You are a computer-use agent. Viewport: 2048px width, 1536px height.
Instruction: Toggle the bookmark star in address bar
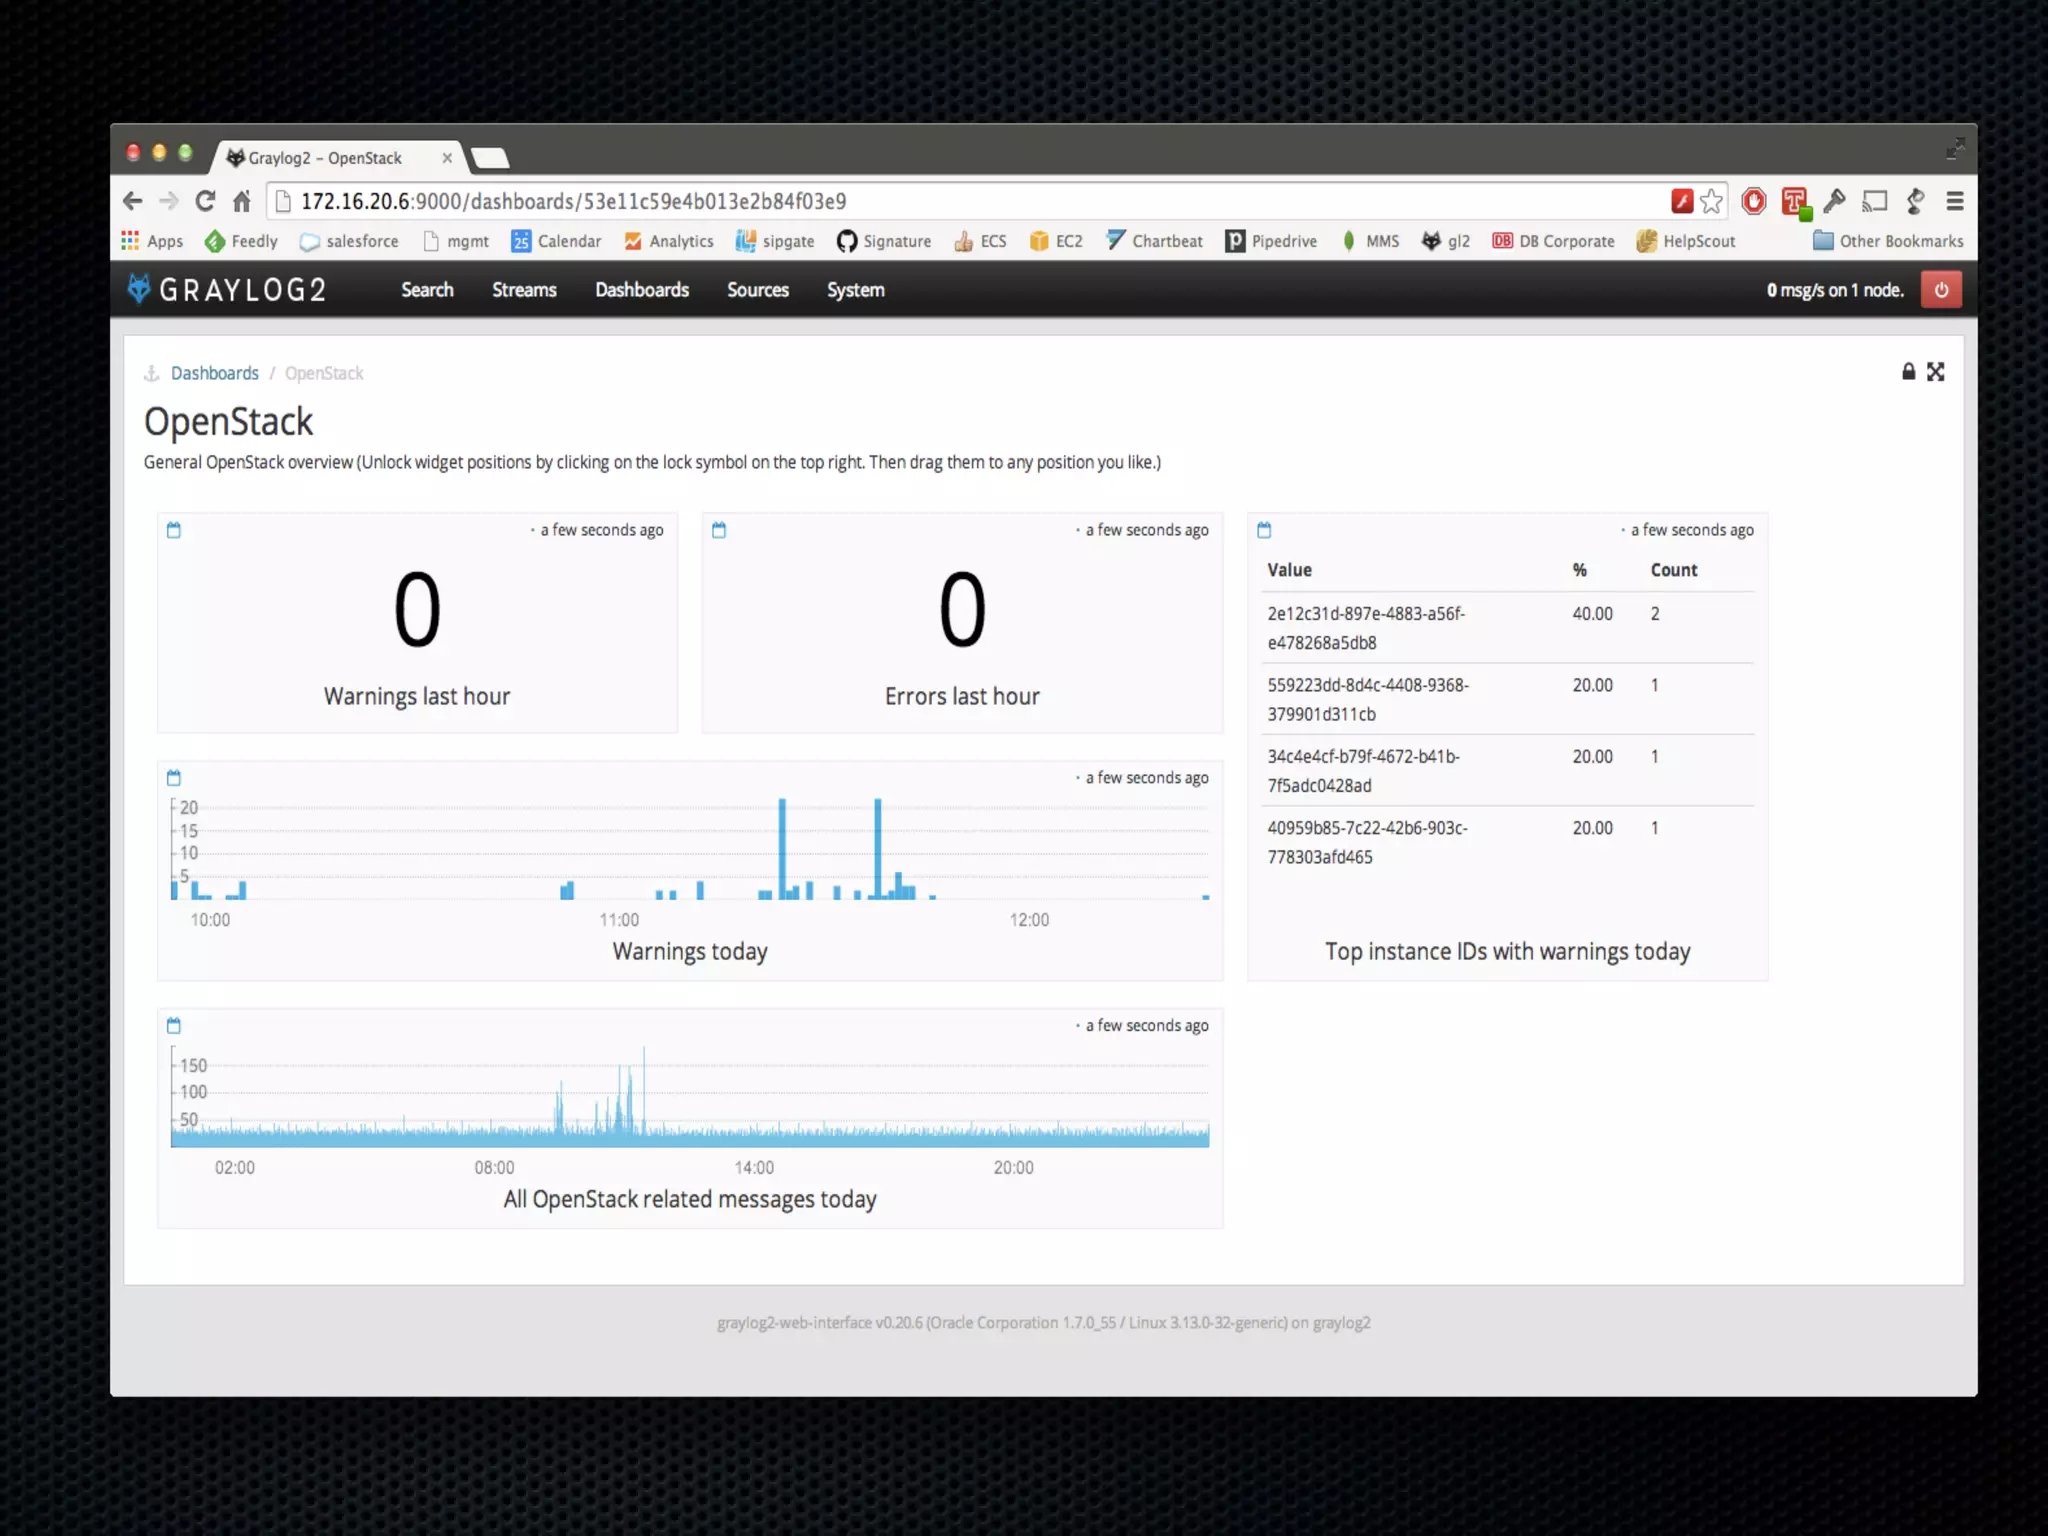pos(1712,201)
